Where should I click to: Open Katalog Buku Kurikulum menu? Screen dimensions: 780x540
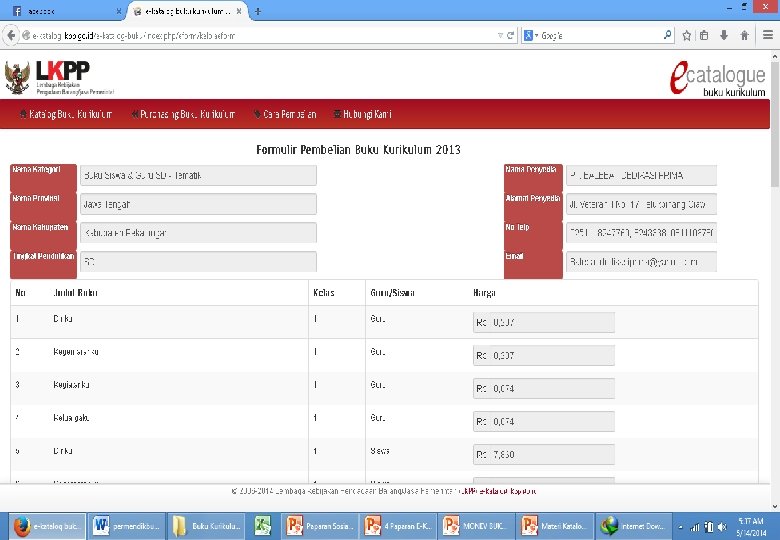(x=66, y=114)
